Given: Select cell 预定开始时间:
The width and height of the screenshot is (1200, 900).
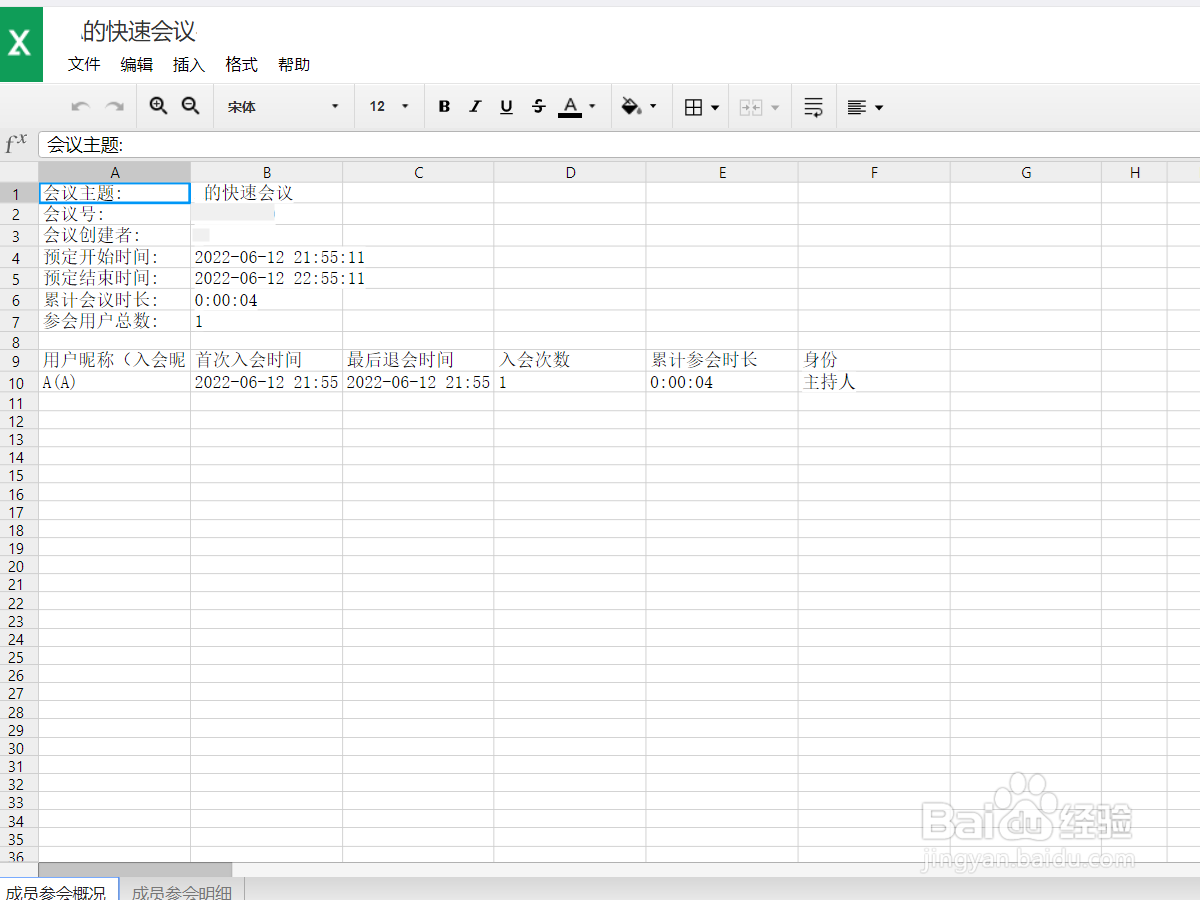Looking at the screenshot, I should click(x=114, y=257).
